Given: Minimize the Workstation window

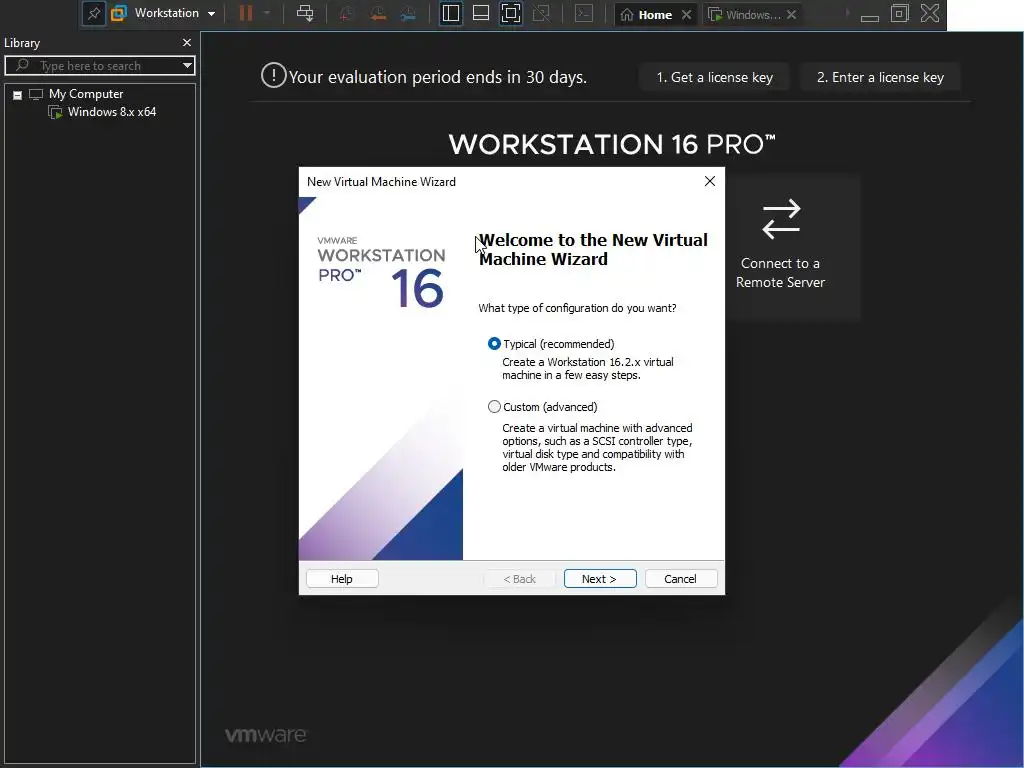Looking at the screenshot, I should [x=870, y=17].
